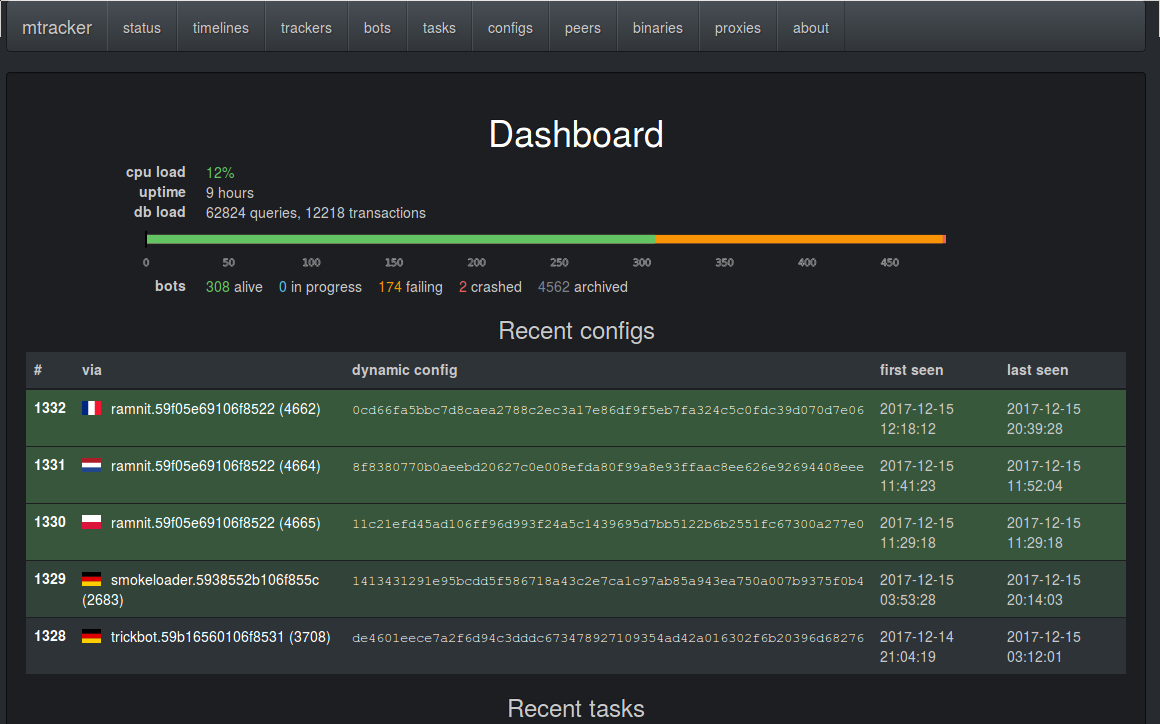Click the green alive segment of bots bar
Image resolution: width=1160 pixels, height=724 pixels.
400,239
